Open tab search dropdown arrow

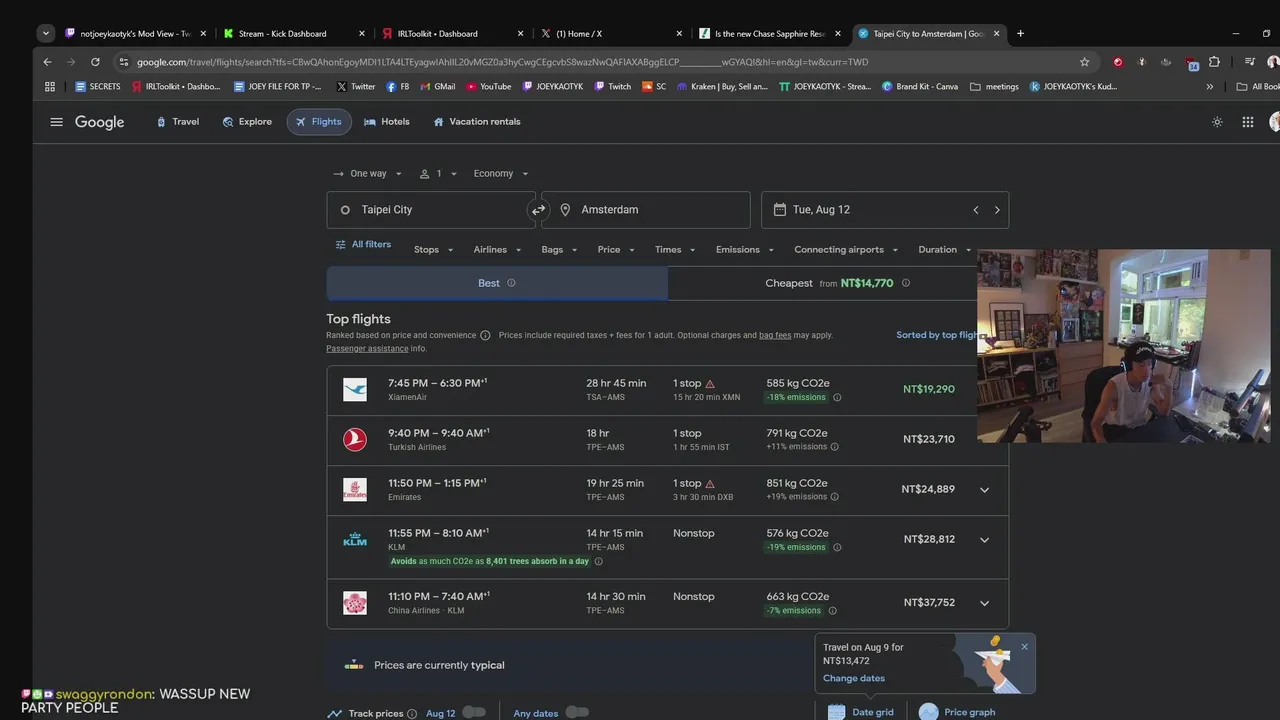45,33
